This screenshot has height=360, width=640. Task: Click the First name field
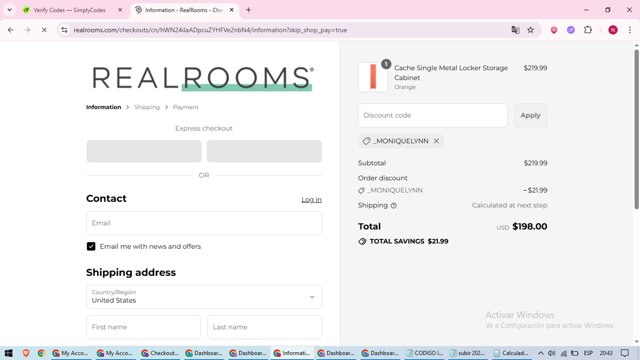pyautogui.click(x=143, y=327)
